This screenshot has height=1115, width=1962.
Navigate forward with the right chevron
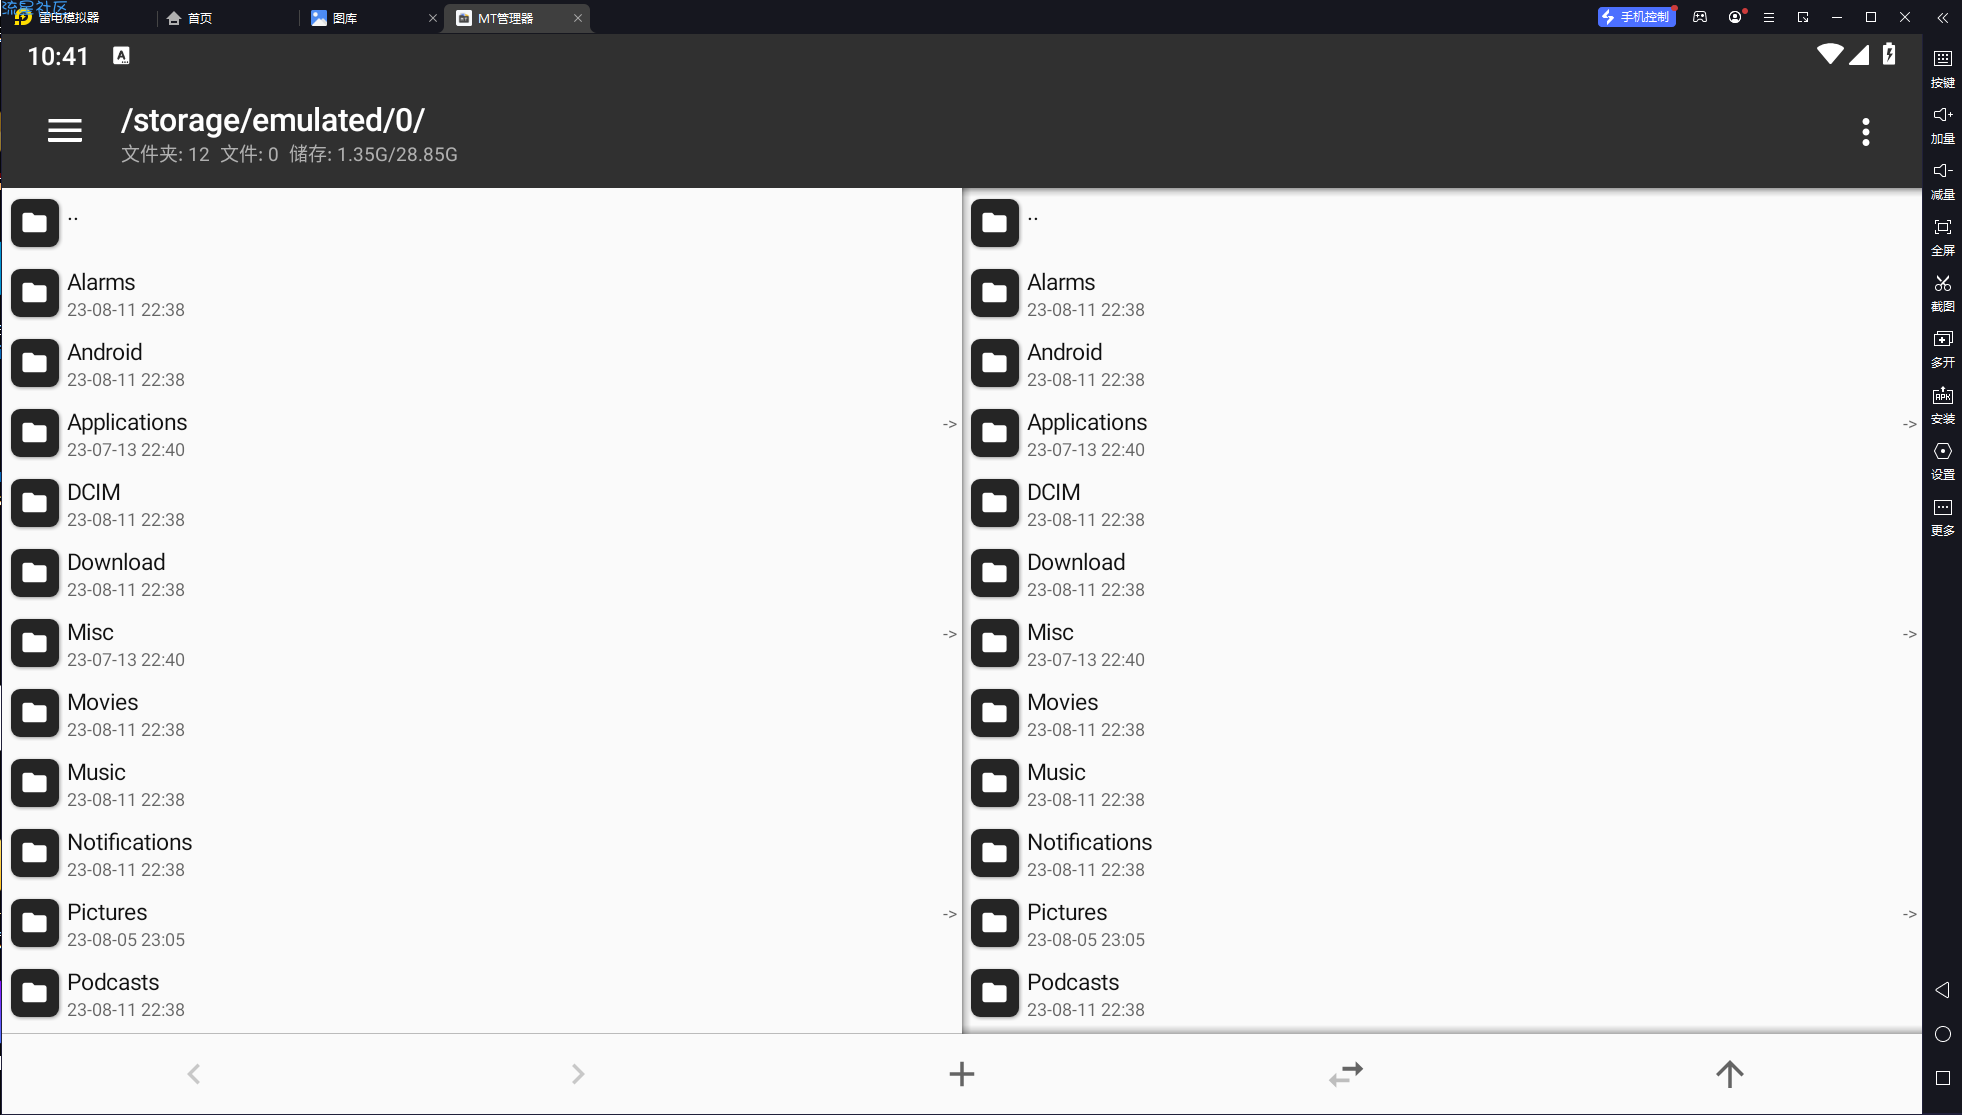point(578,1074)
